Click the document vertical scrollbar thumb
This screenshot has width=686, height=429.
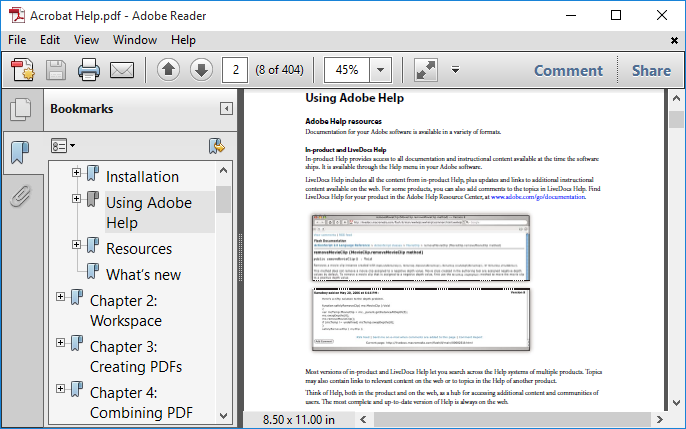(x=676, y=119)
